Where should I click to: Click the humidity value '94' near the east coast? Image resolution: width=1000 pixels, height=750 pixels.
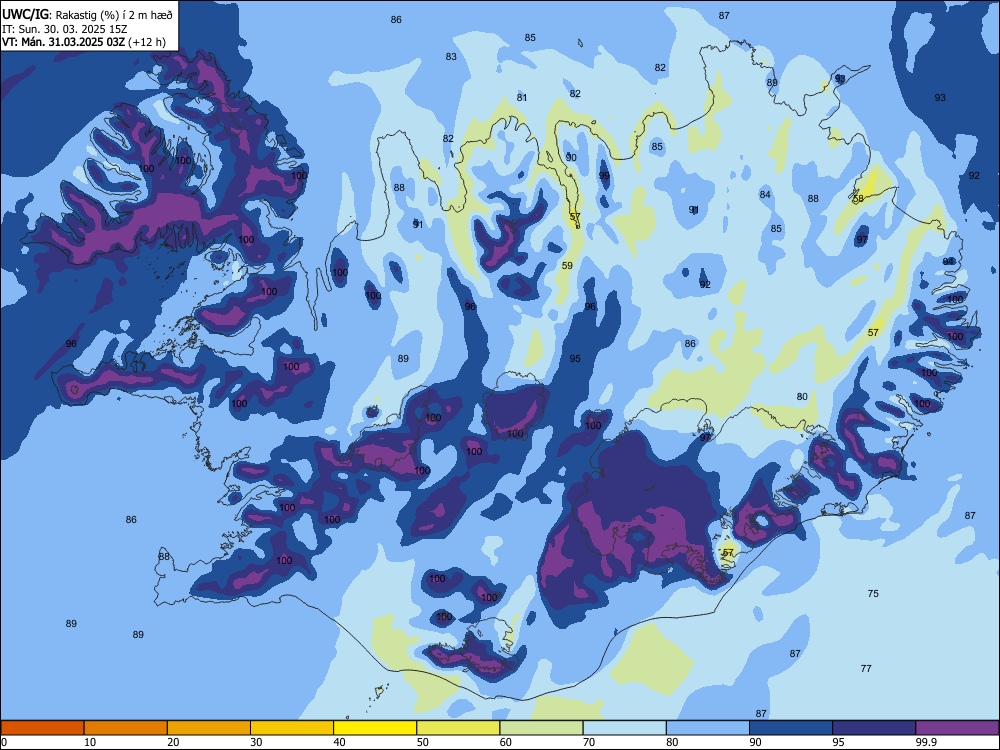coord(948,261)
